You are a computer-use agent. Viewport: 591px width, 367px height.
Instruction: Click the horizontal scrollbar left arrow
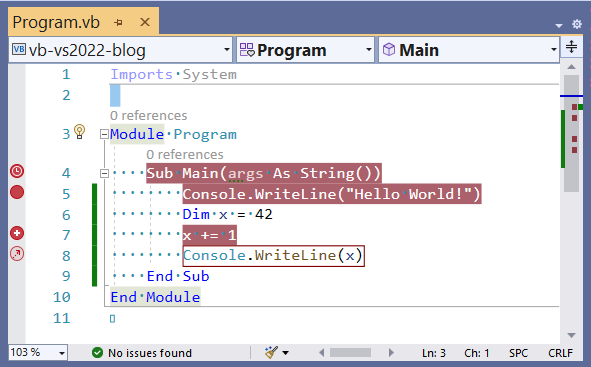click(322, 353)
